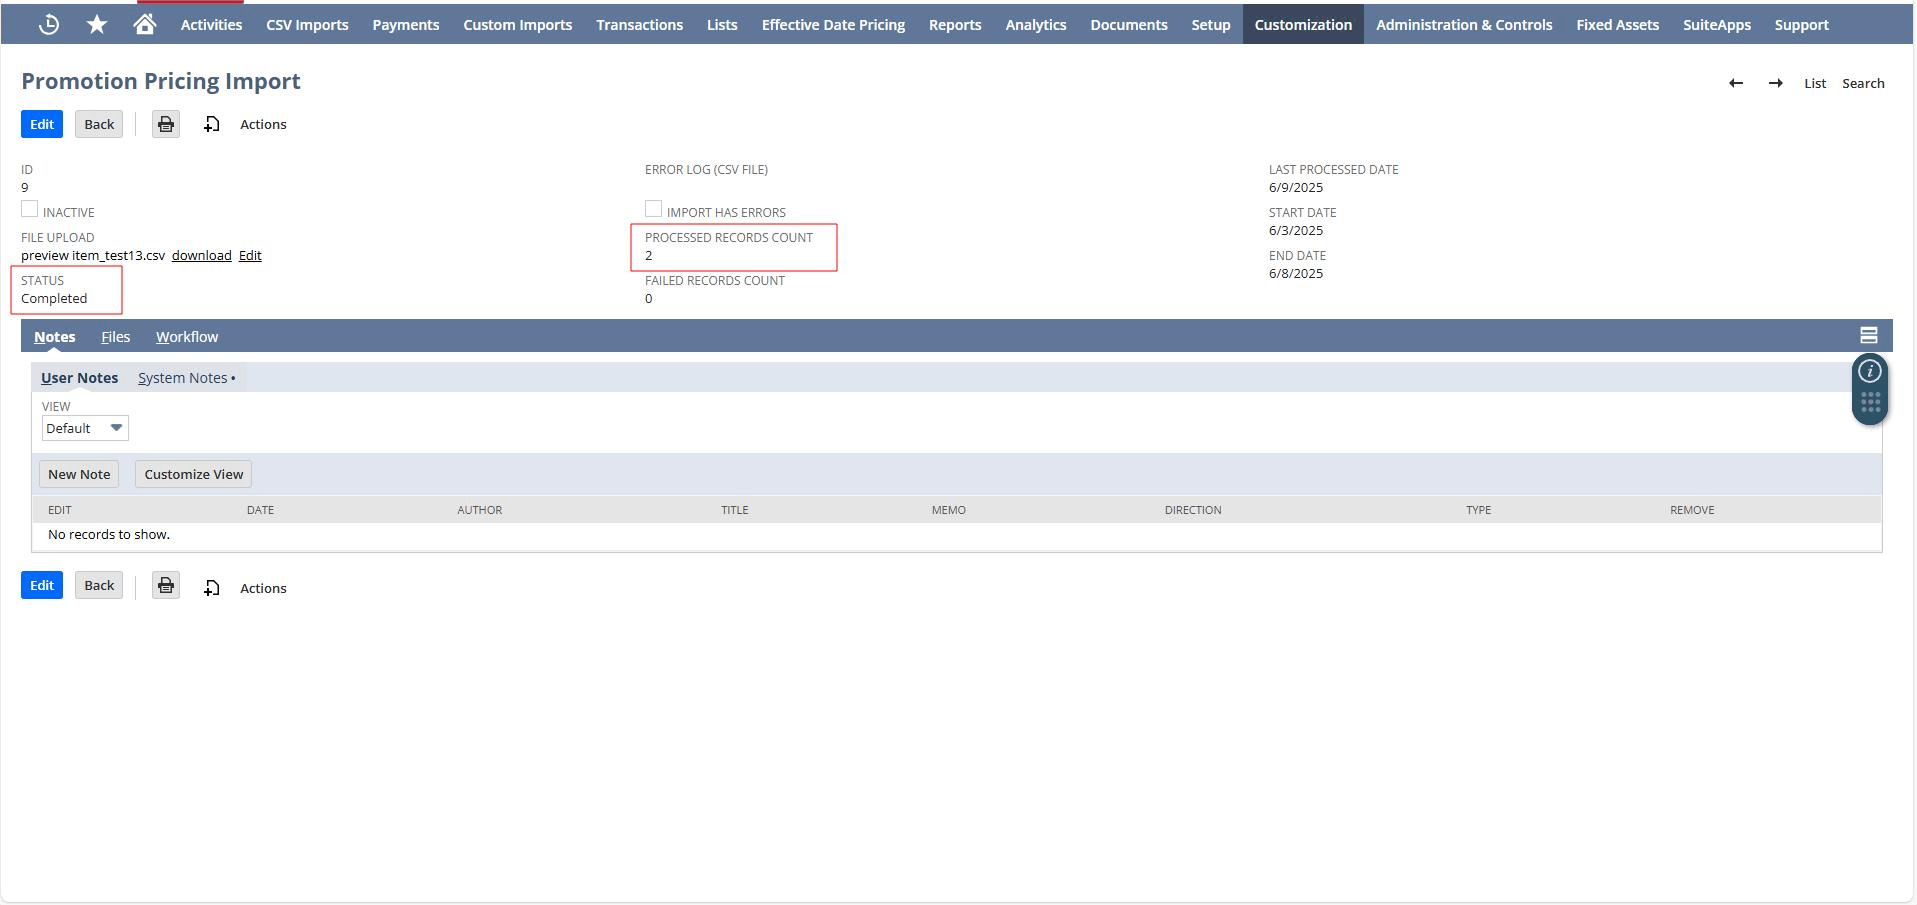The height and width of the screenshot is (905, 1917).
Task: Toggle the subtab layout icon
Action: coord(1868,335)
